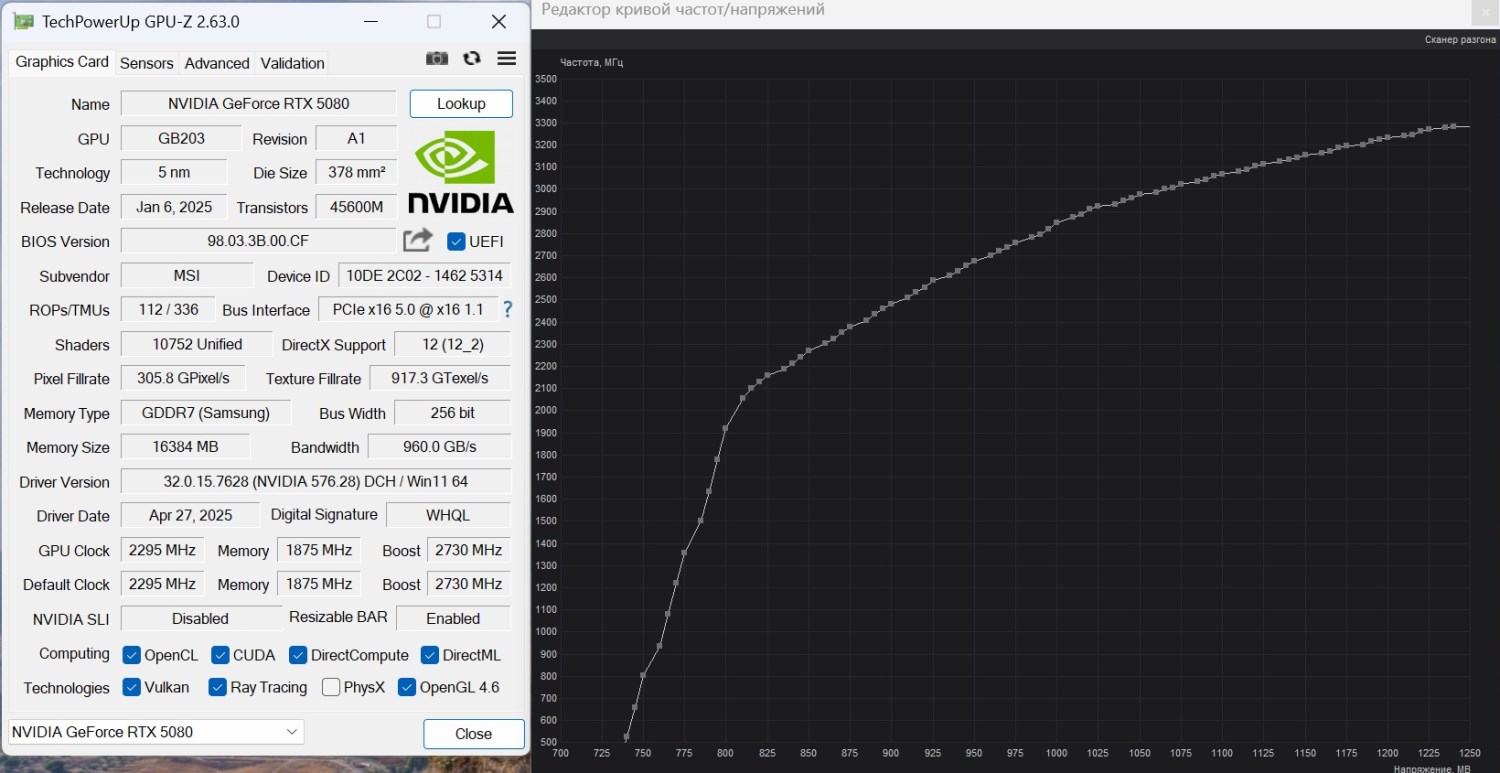The image size is (1500, 773).
Task: Click the Texture Fillrate value 917.3 GTexel/s
Action: point(440,378)
